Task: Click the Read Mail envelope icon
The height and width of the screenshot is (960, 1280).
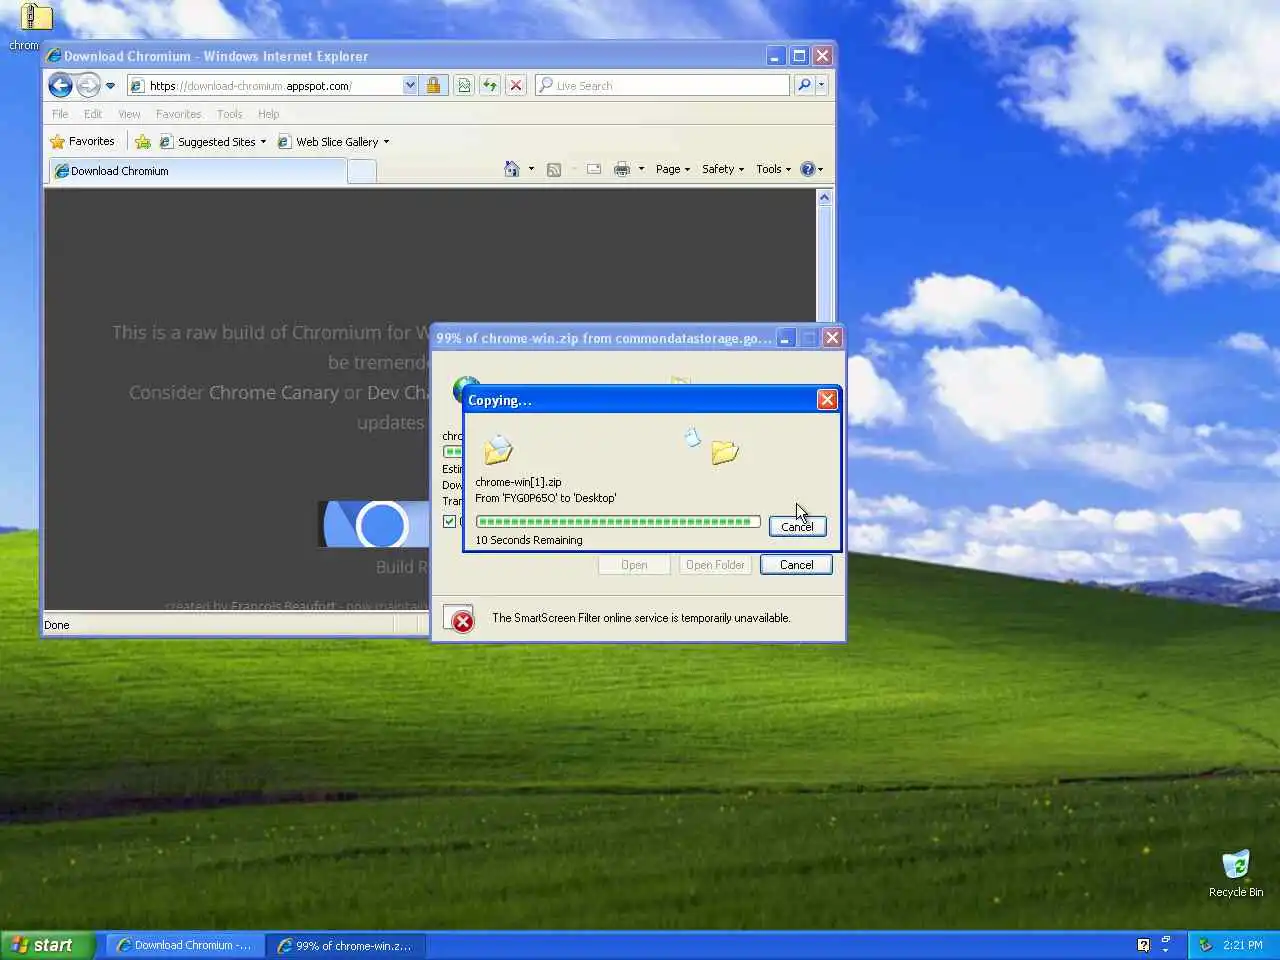Action: click(594, 169)
